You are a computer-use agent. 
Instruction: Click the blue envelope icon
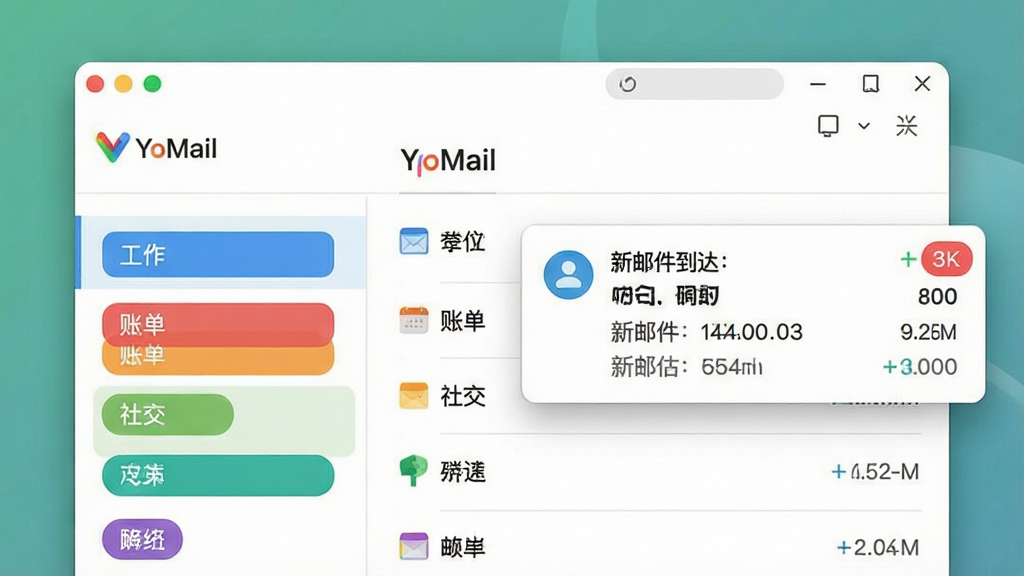coord(413,241)
